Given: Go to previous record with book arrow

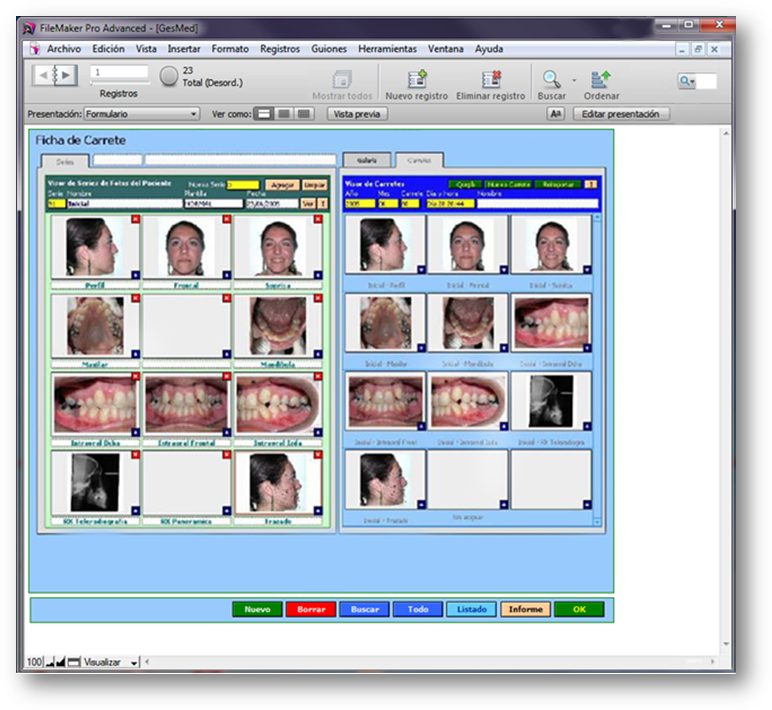Looking at the screenshot, I should (43, 75).
